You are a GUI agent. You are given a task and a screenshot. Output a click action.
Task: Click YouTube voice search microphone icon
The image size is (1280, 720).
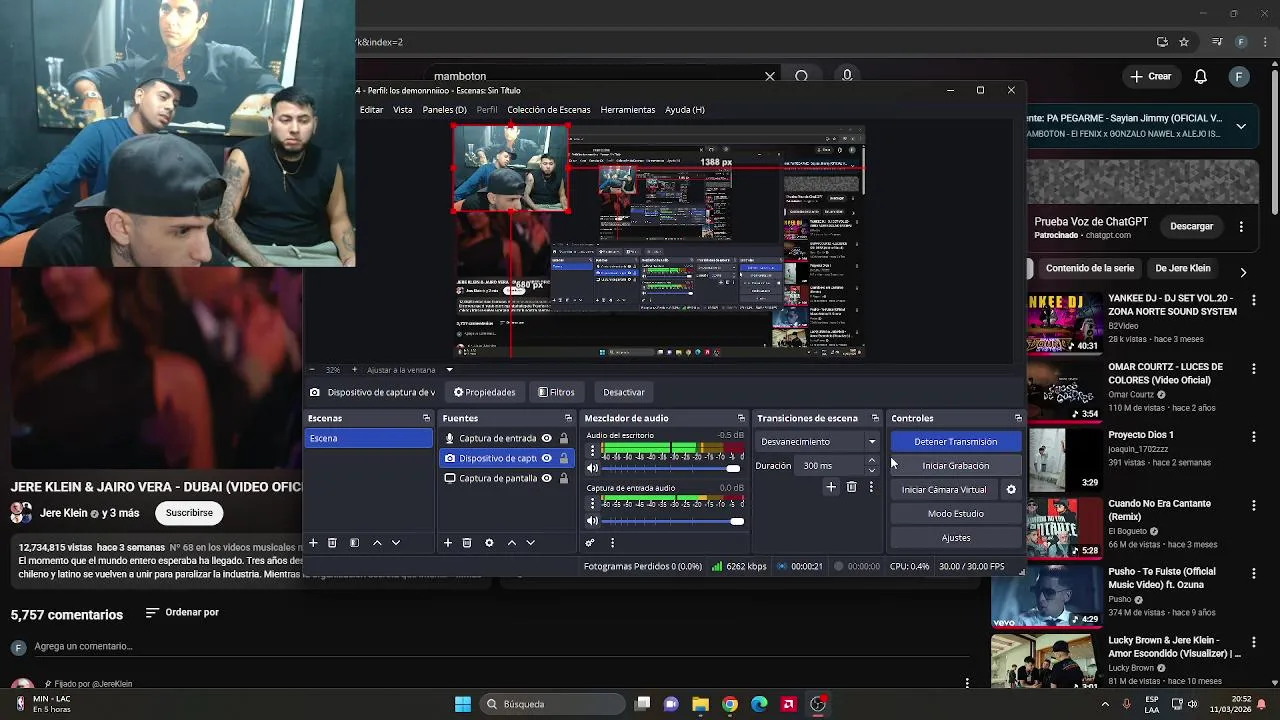point(847,76)
